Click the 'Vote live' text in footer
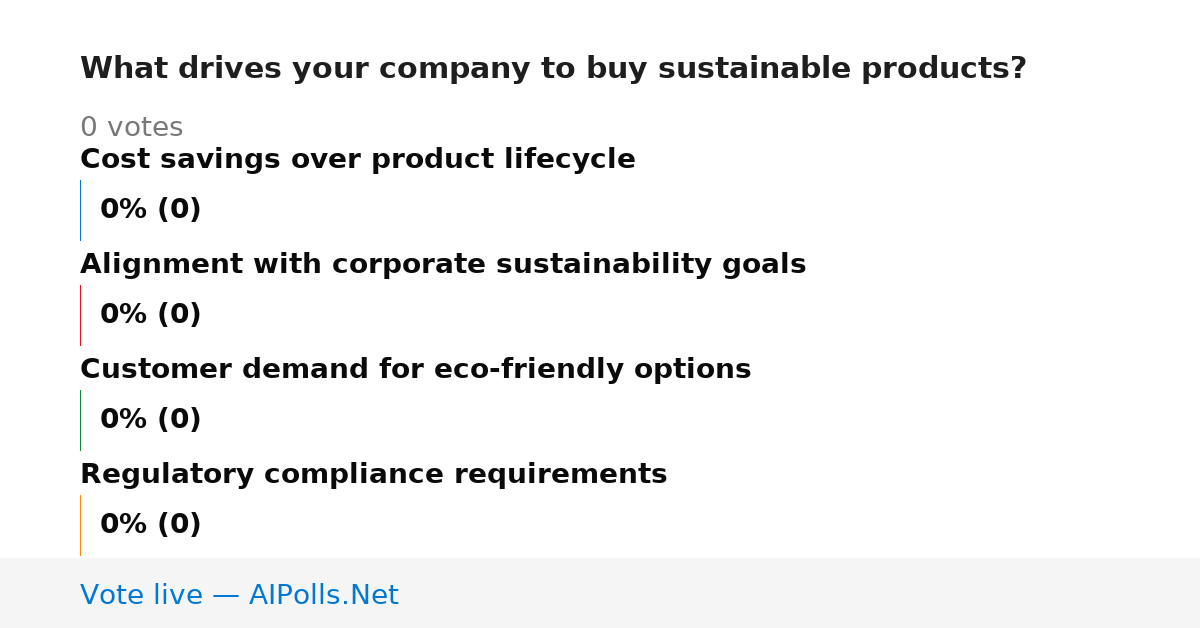 [x=141, y=596]
